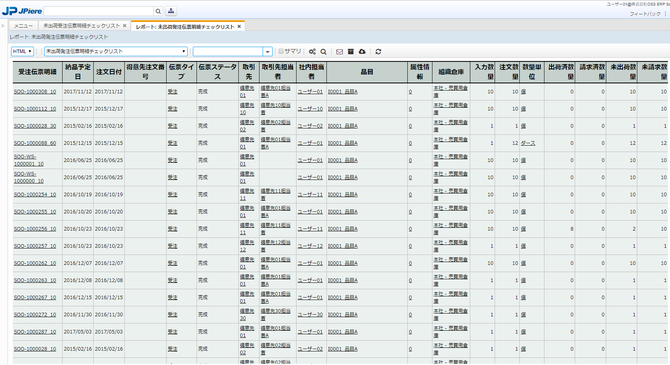Close the middle チェックリスト tab with its X

tap(125, 26)
